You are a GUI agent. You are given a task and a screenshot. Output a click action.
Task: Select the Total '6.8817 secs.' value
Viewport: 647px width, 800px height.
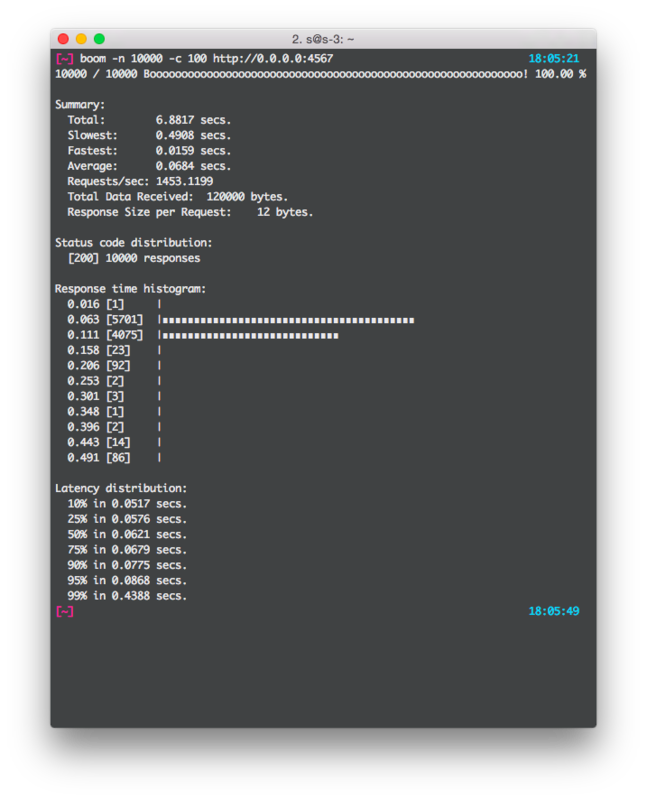[193, 120]
